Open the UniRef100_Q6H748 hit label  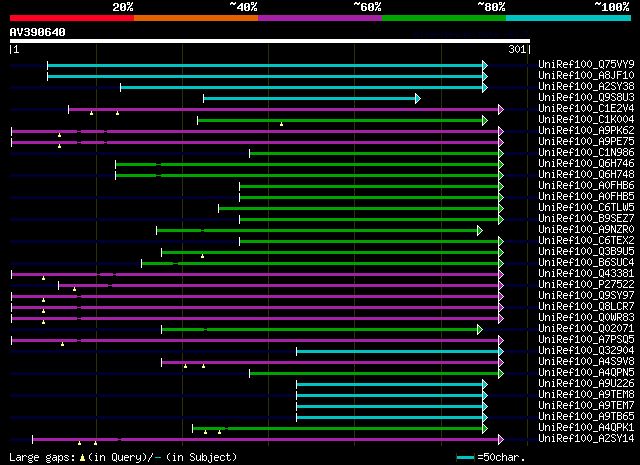(x=586, y=174)
